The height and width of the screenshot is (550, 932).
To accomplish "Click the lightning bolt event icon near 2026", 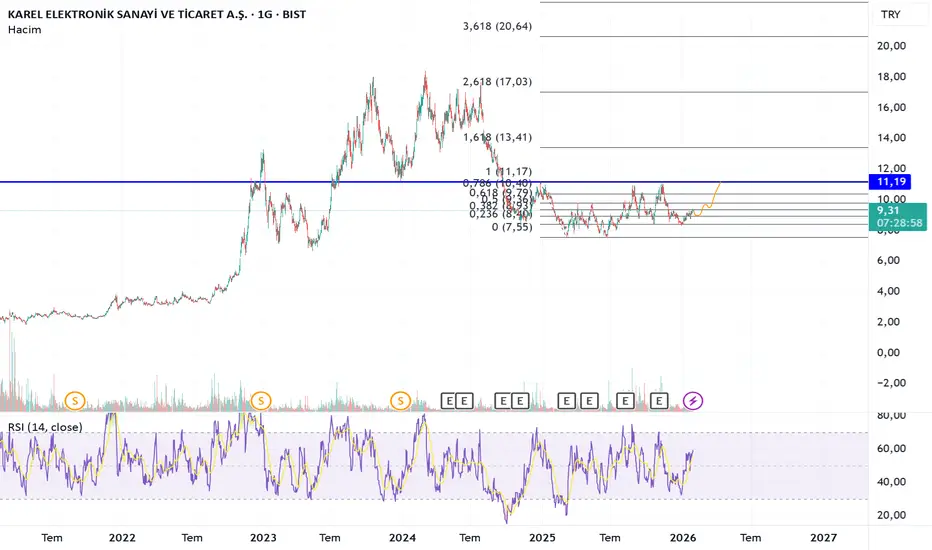I will pos(692,401).
